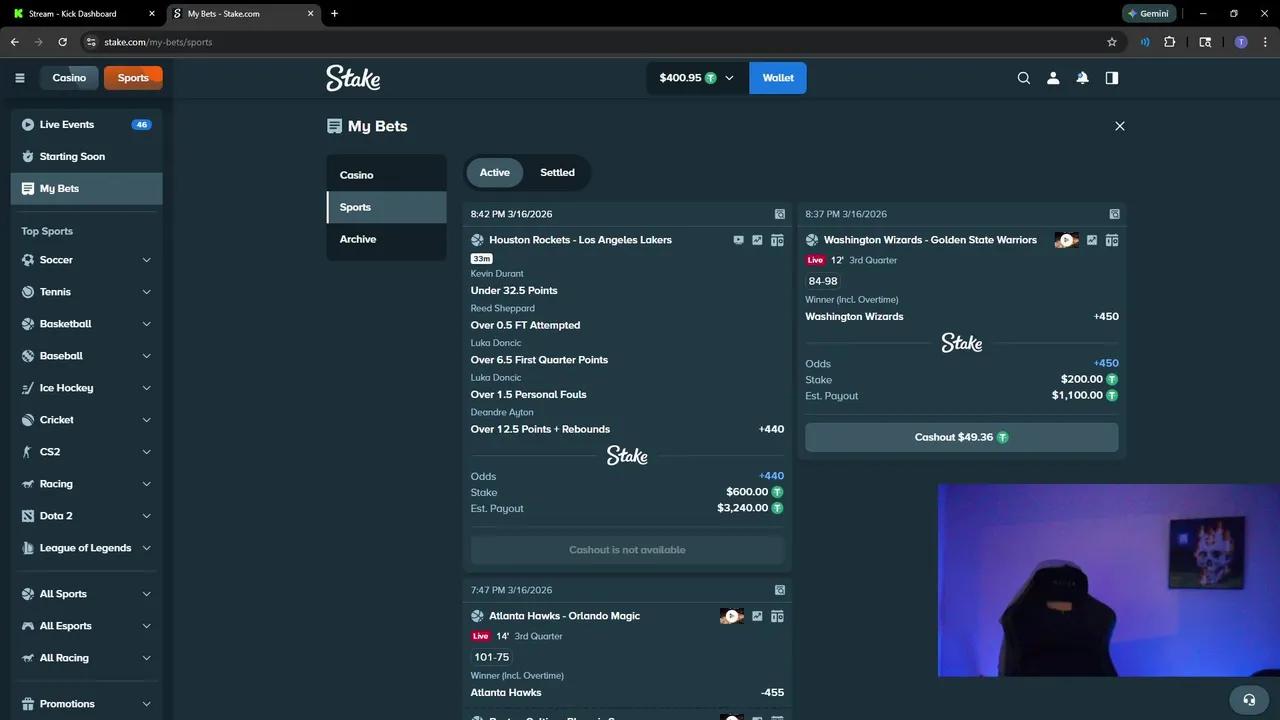Play live stream for Hawks - Magic
The width and height of the screenshot is (1280, 720).
tap(732, 616)
